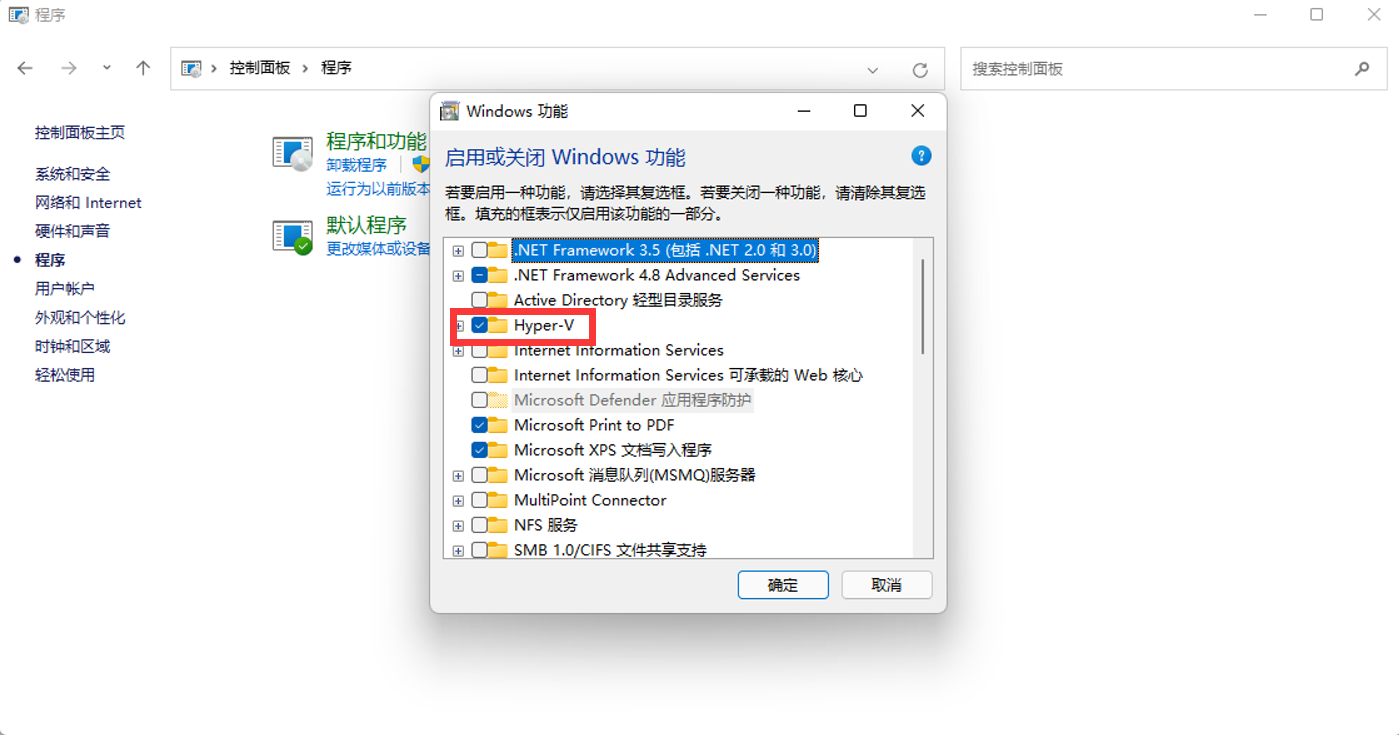The image size is (1399, 735).
Task: Click the blue help question mark icon
Action: click(921, 156)
